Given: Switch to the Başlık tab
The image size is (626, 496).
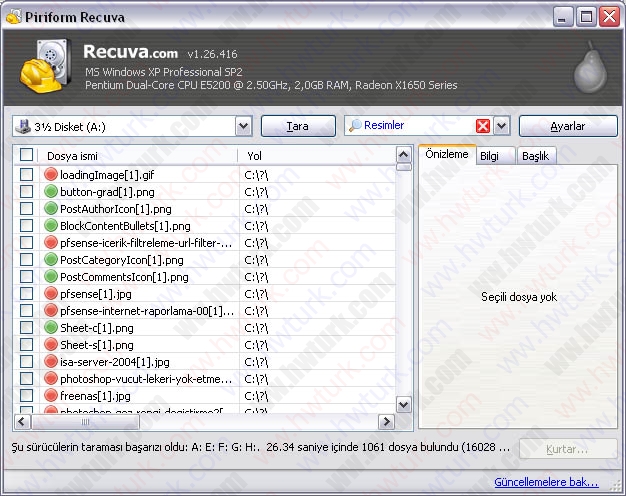Looking at the screenshot, I should tap(536, 156).
